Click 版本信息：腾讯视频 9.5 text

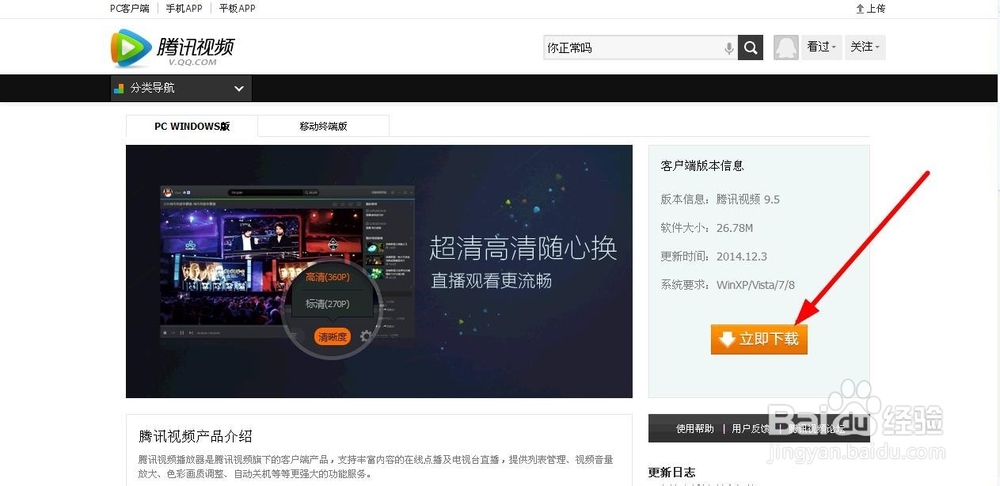[x=720, y=200]
